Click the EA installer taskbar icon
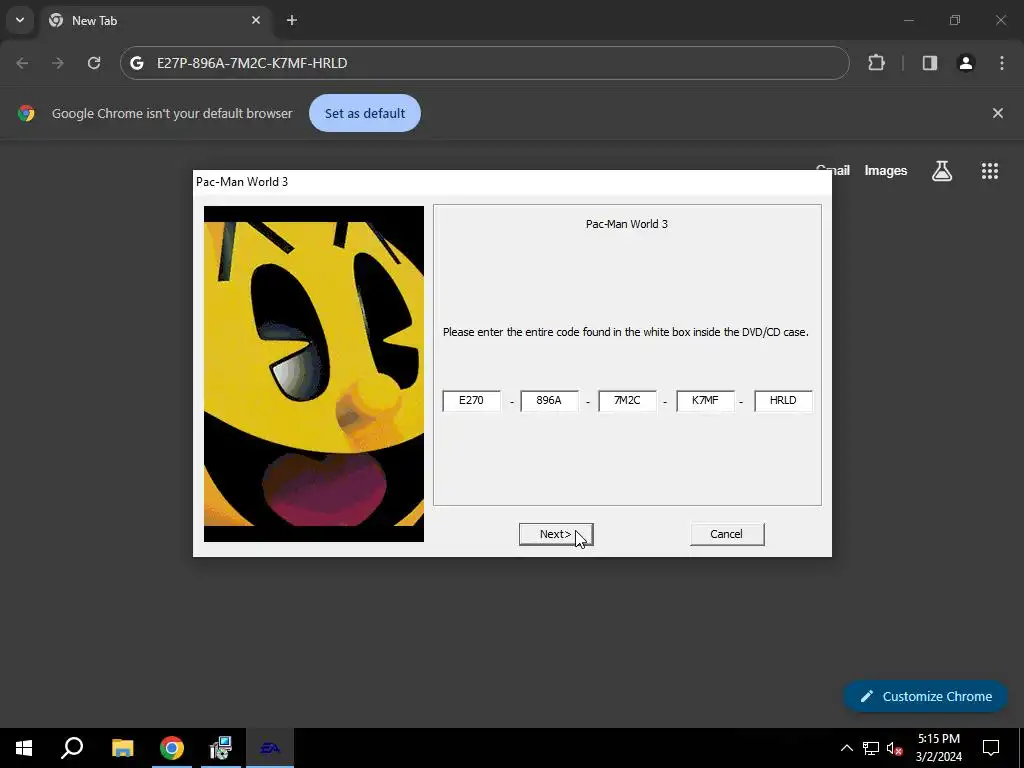 [270, 748]
